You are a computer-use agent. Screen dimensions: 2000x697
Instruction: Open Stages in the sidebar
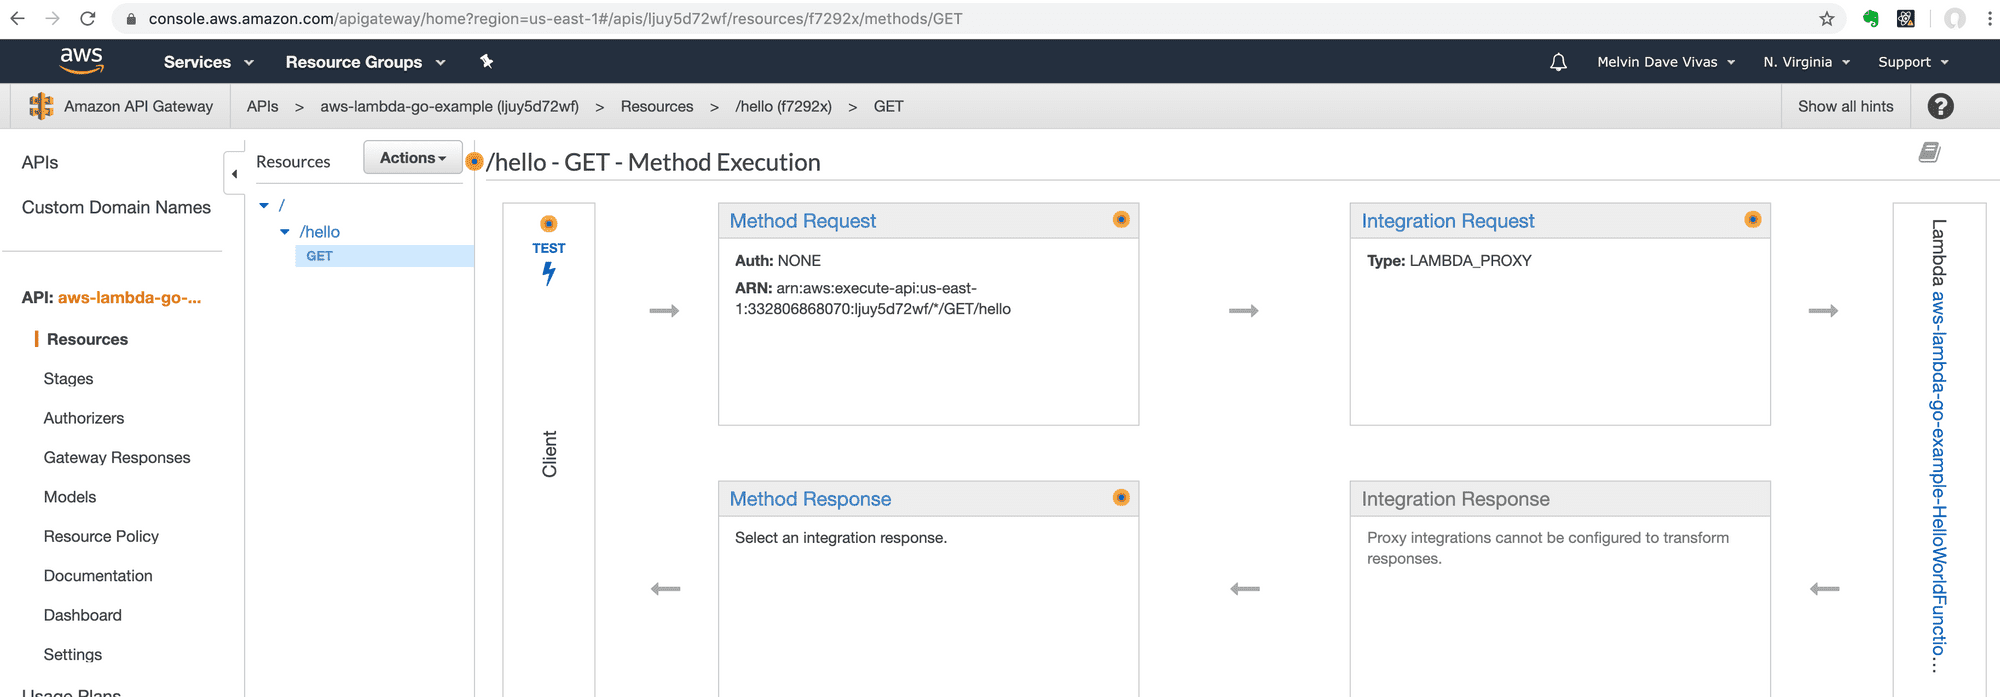68,379
